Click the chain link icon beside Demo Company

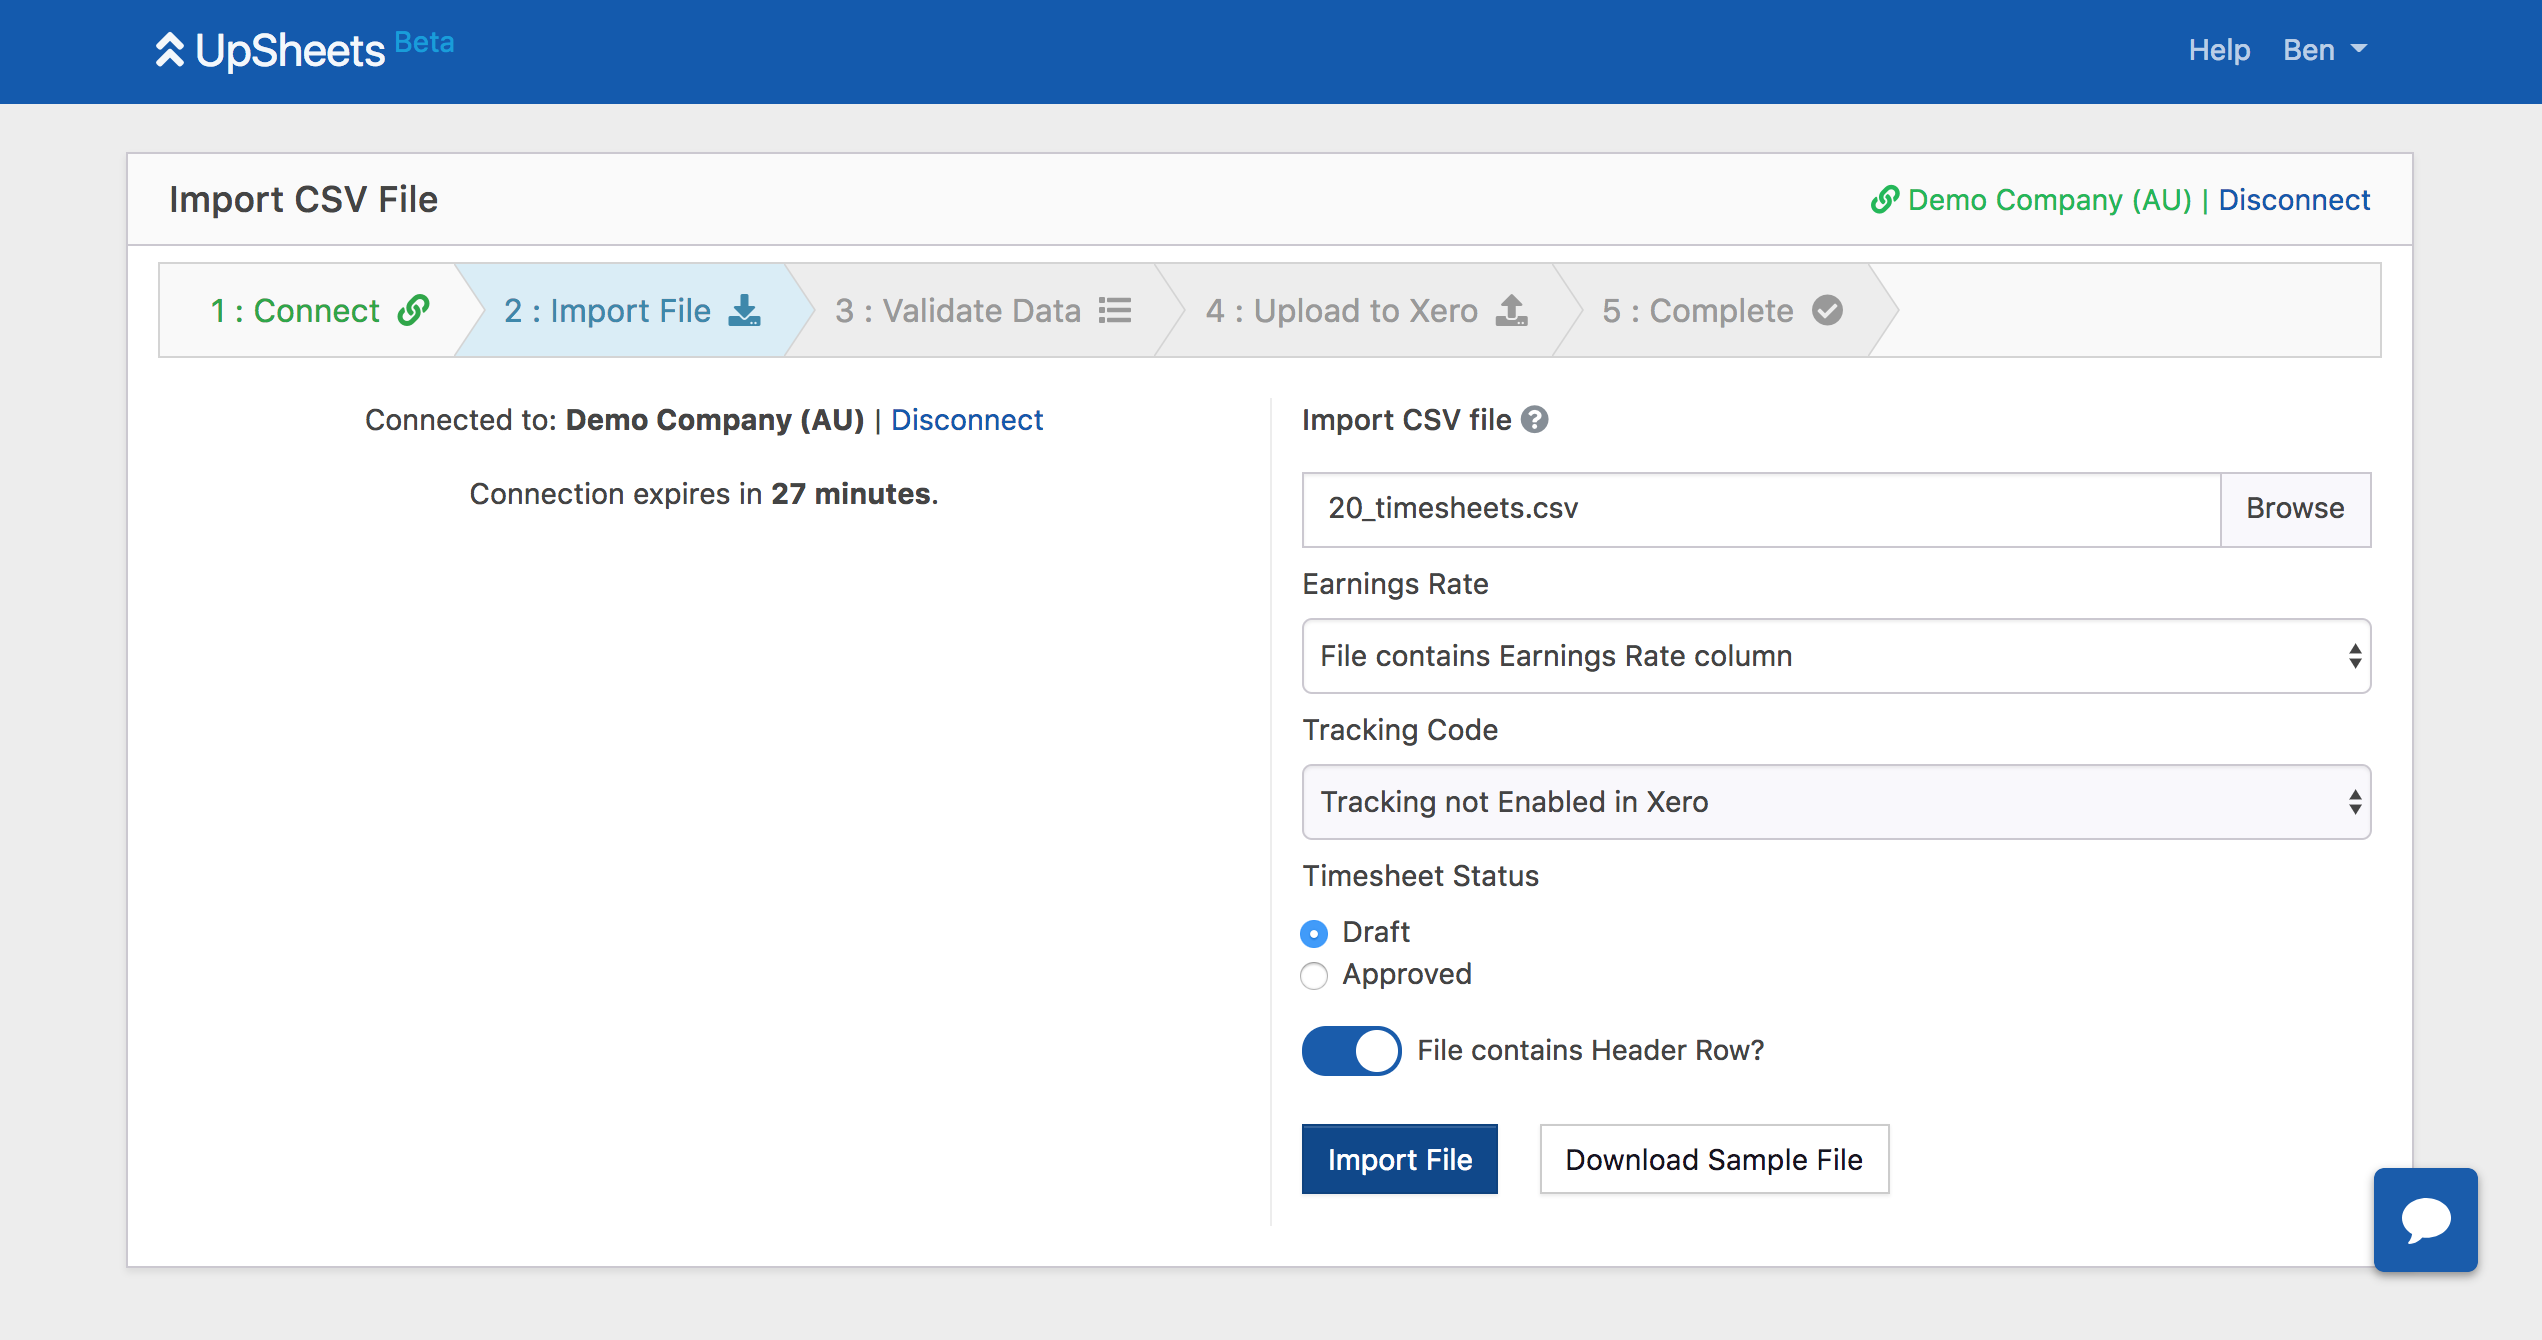click(x=1884, y=200)
